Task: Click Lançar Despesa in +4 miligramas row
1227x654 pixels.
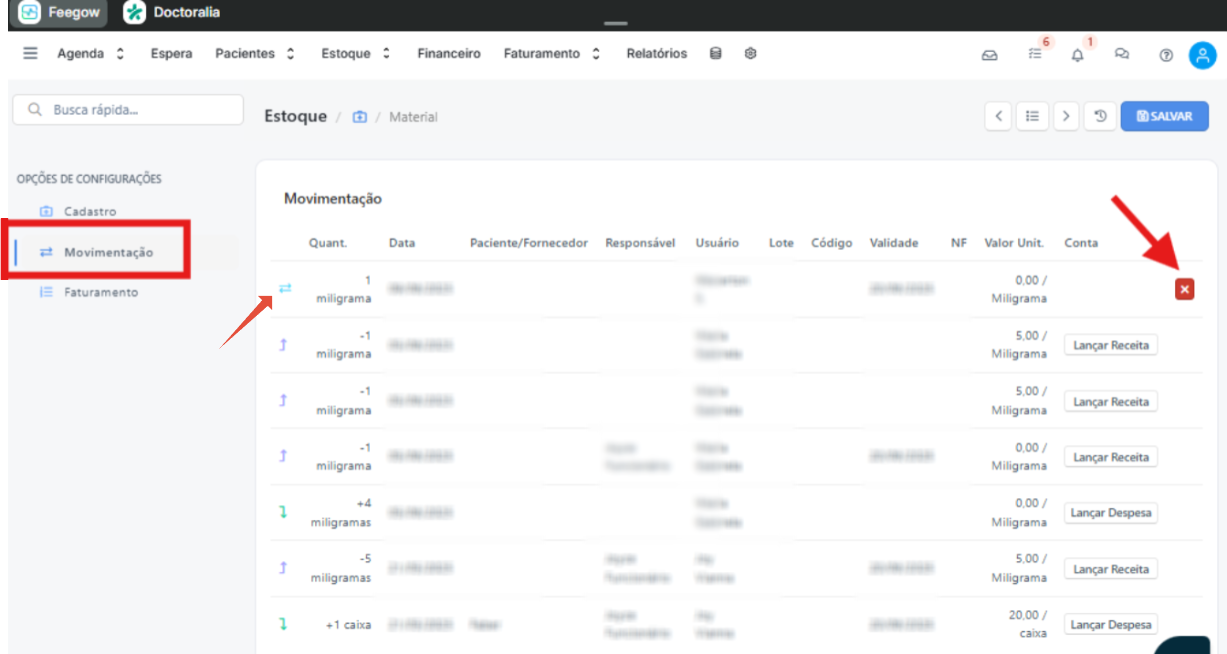Action: [x=1110, y=513]
